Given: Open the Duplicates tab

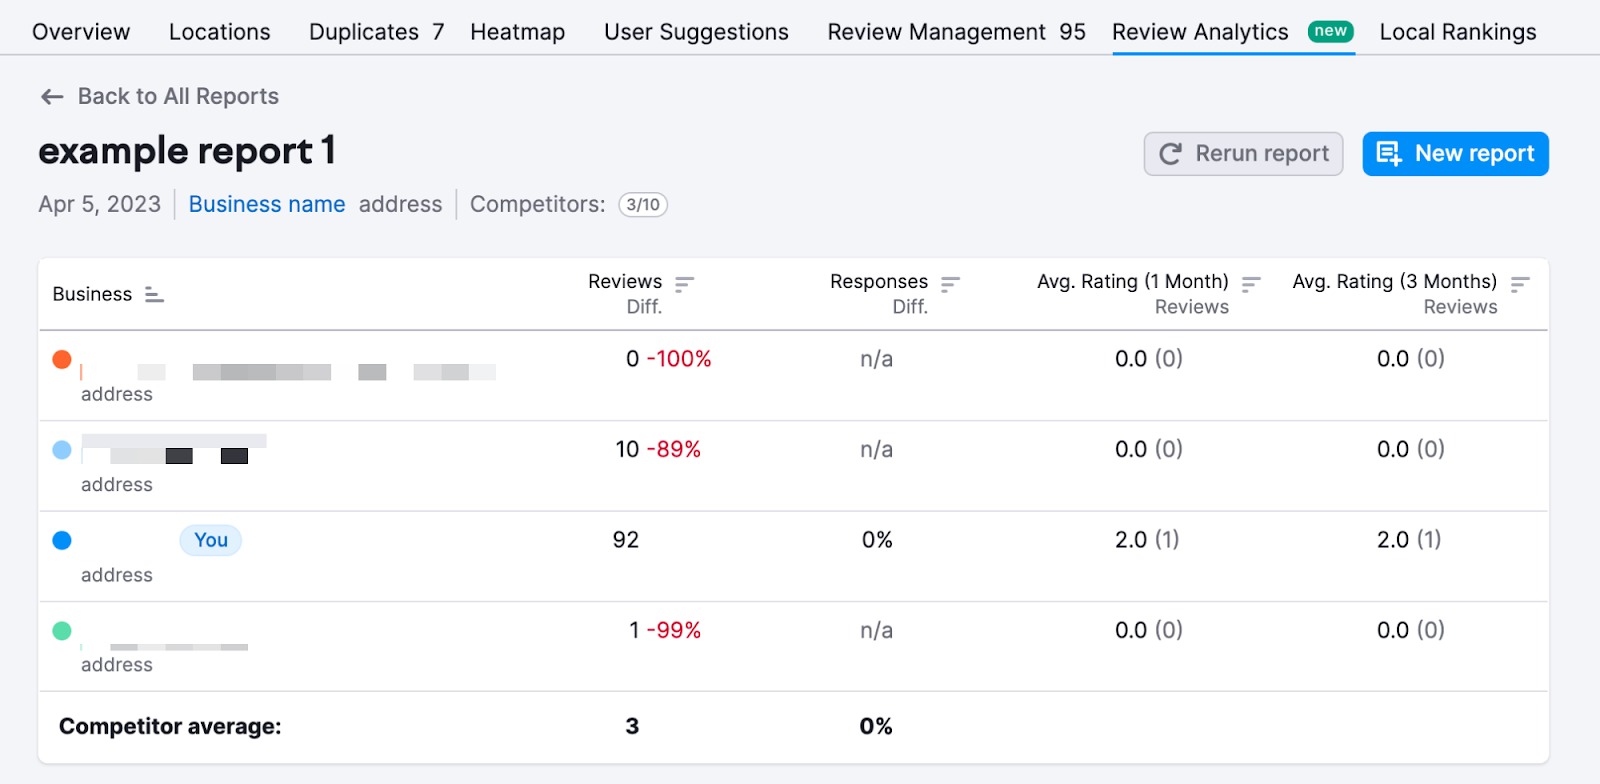Looking at the screenshot, I should tap(376, 32).
